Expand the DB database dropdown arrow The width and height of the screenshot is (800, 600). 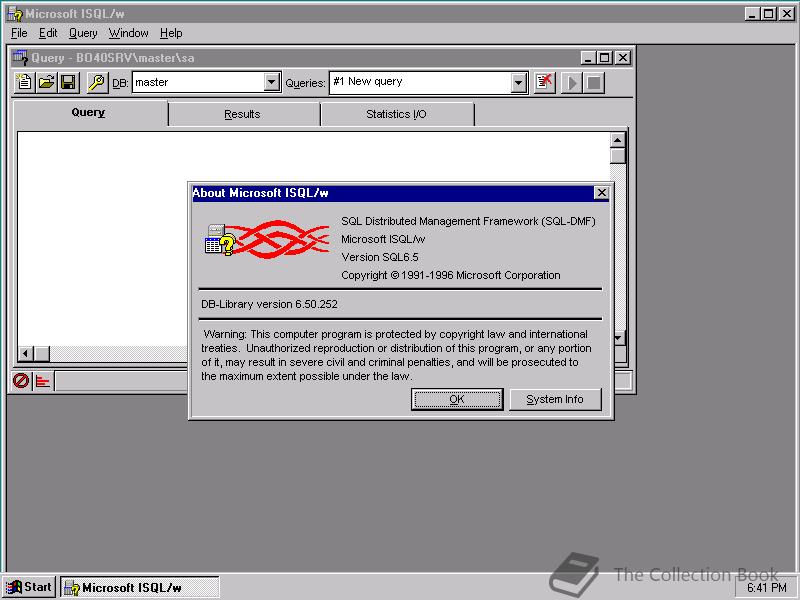tap(272, 82)
